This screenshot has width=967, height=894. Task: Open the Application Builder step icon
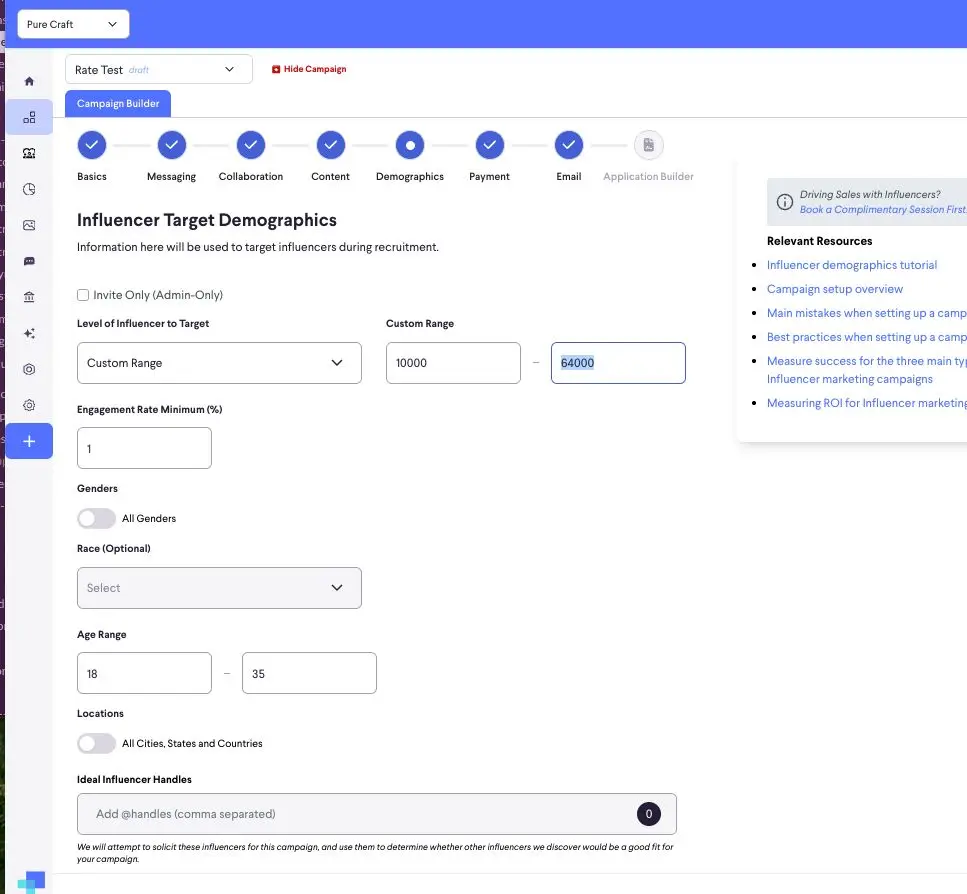[x=648, y=146]
